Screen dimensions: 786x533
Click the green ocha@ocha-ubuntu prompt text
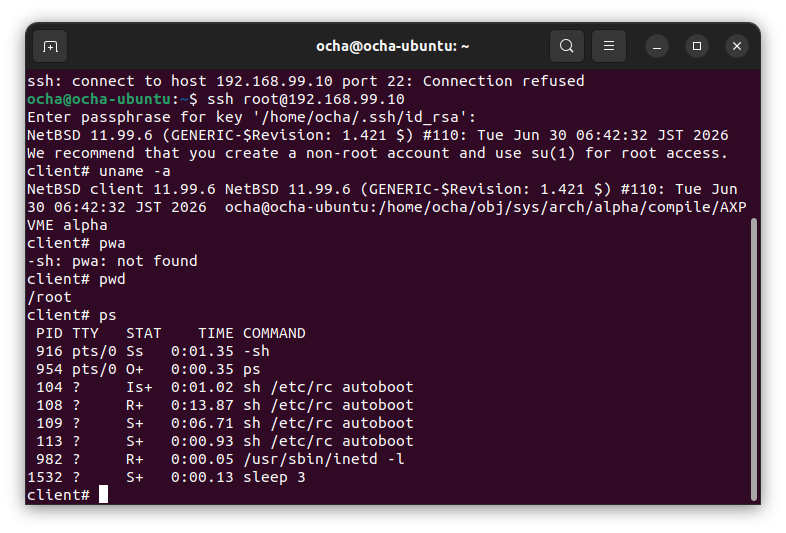click(x=99, y=99)
